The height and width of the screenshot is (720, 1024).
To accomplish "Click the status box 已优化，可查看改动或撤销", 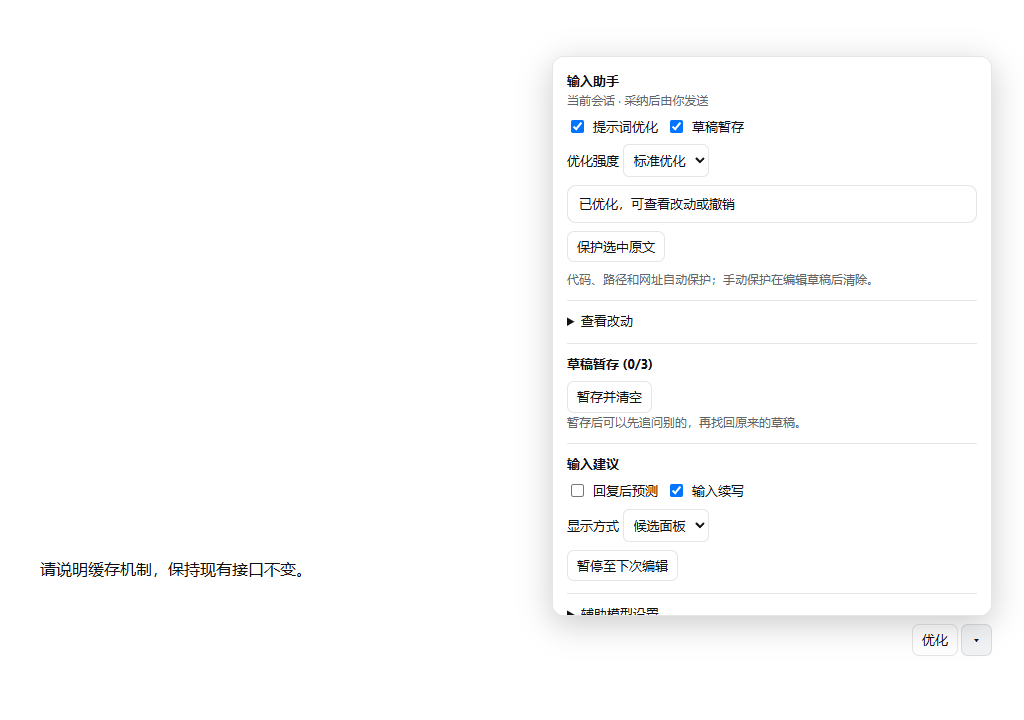I will pyautogui.click(x=772, y=205).
